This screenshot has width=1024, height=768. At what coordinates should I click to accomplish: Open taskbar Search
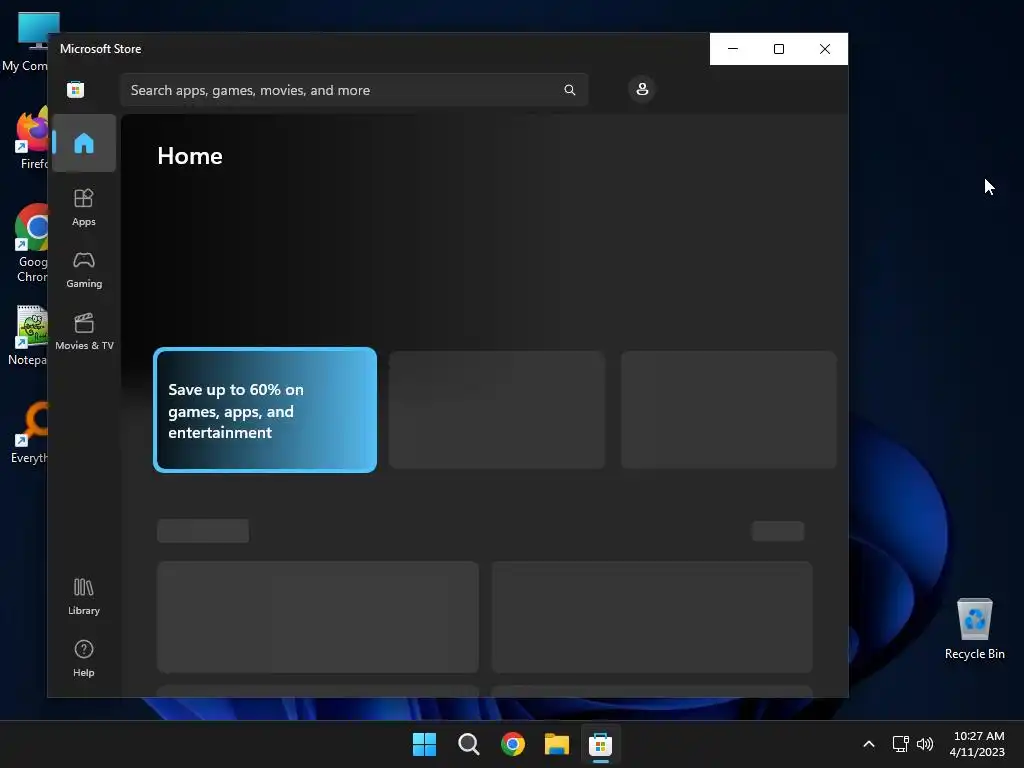click(469, 744)
